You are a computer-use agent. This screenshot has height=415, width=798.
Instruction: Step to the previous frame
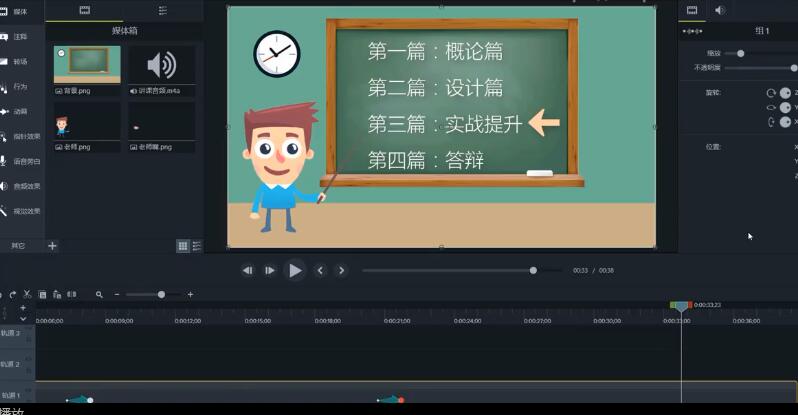pyautogui.click(x=247, y=270)
